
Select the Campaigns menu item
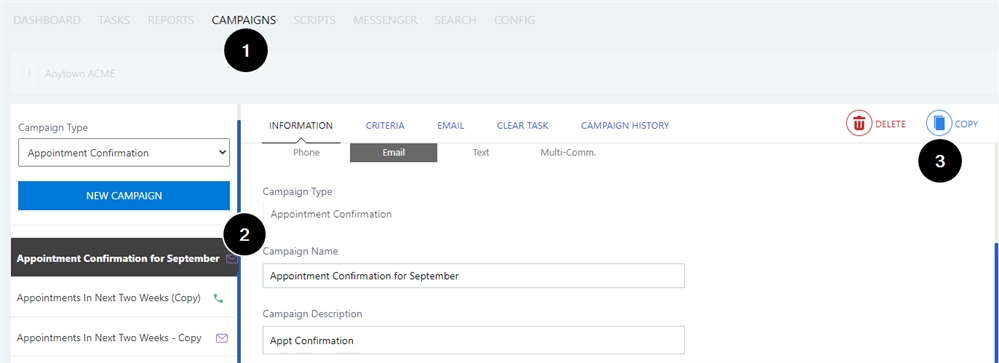[244, 20]
